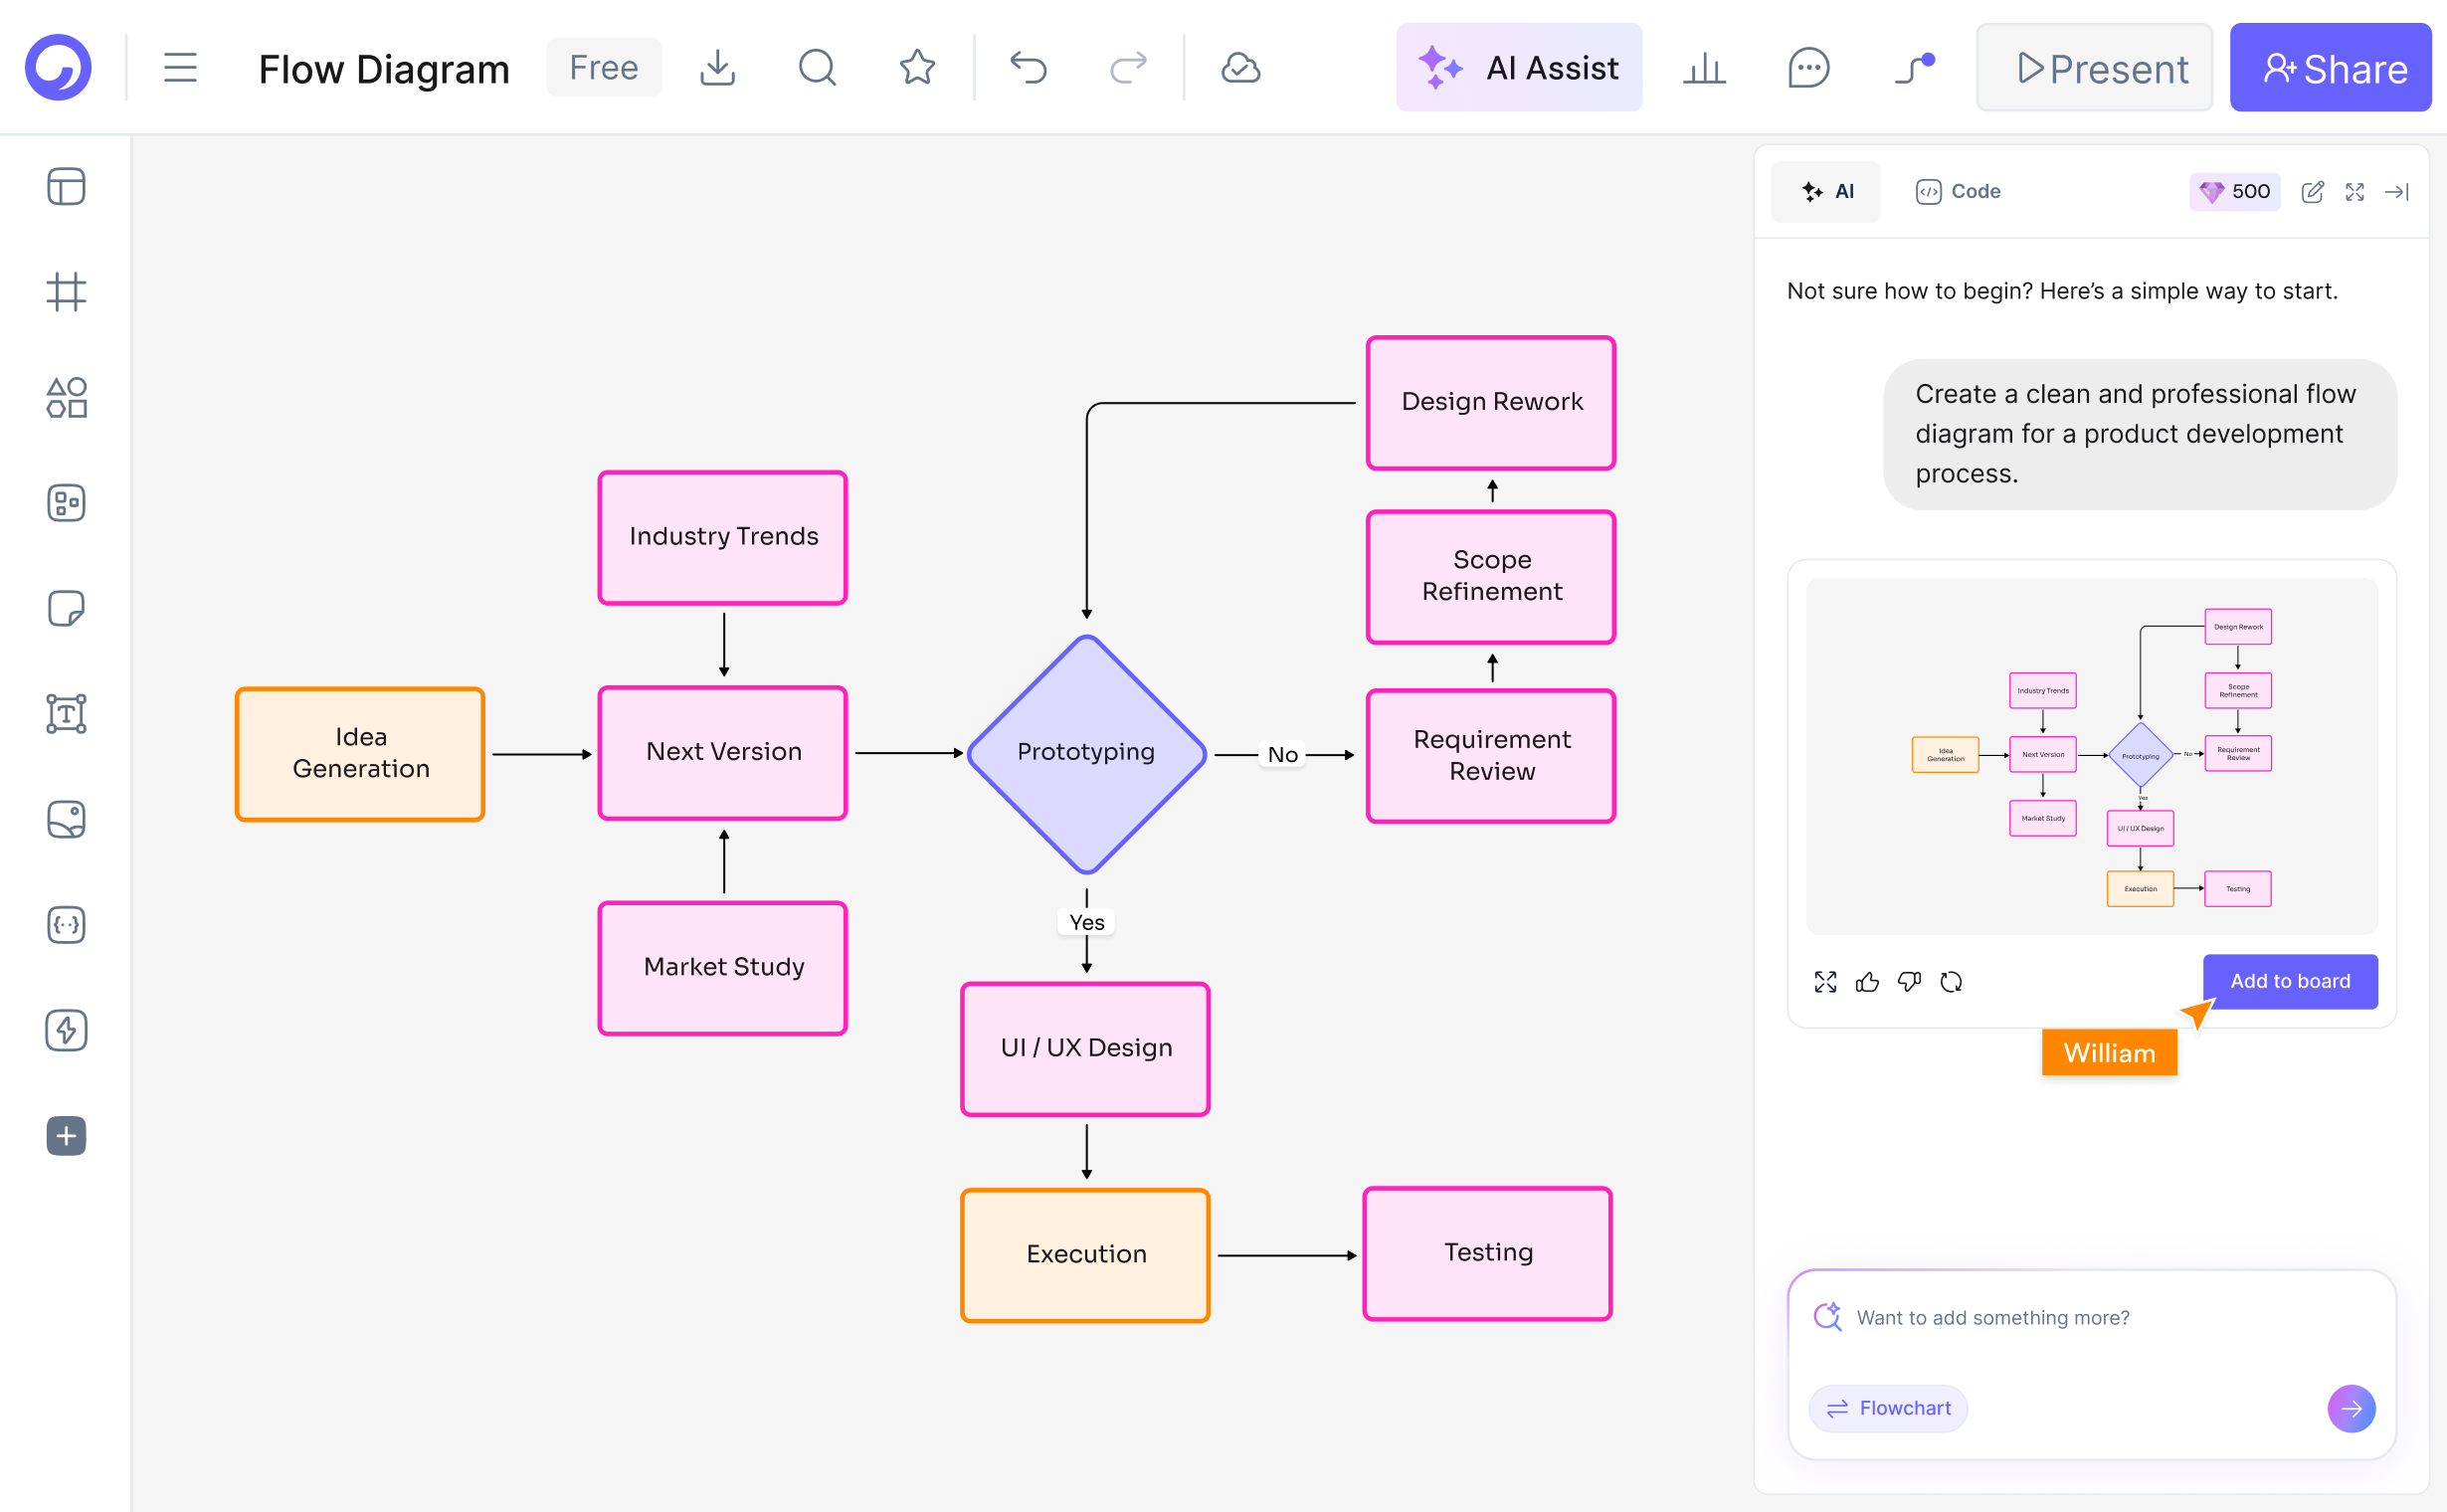Open the lightning bolt quick tool

click(x=66, y=1030)
